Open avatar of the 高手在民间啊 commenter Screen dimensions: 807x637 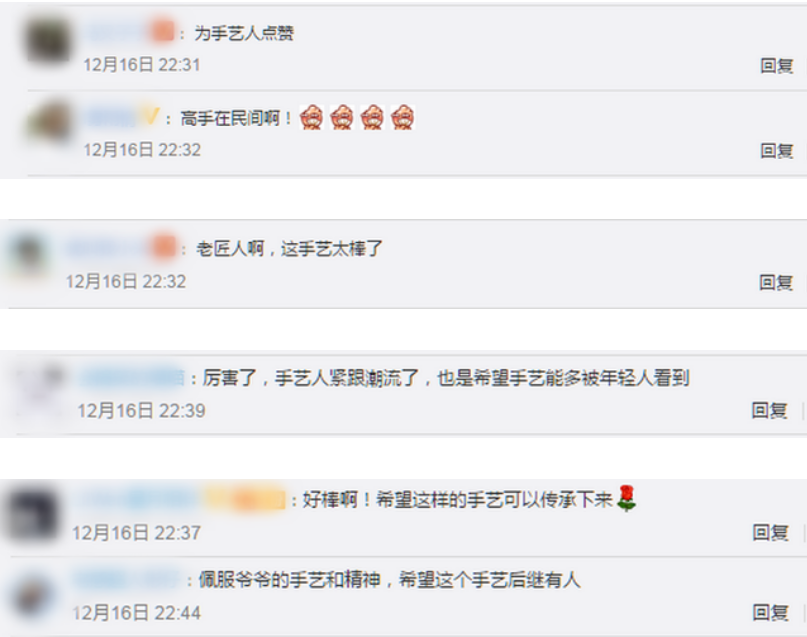(x=49, y=123)
